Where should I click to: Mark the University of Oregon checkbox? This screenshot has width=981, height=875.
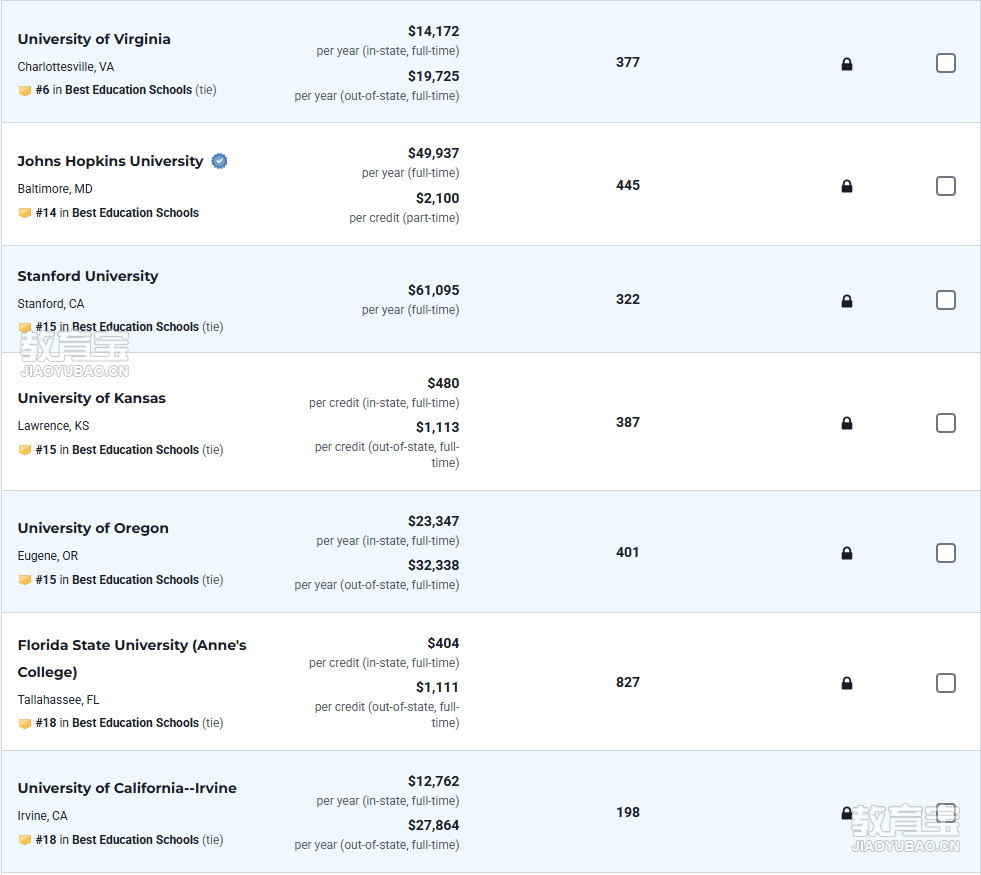945,553
